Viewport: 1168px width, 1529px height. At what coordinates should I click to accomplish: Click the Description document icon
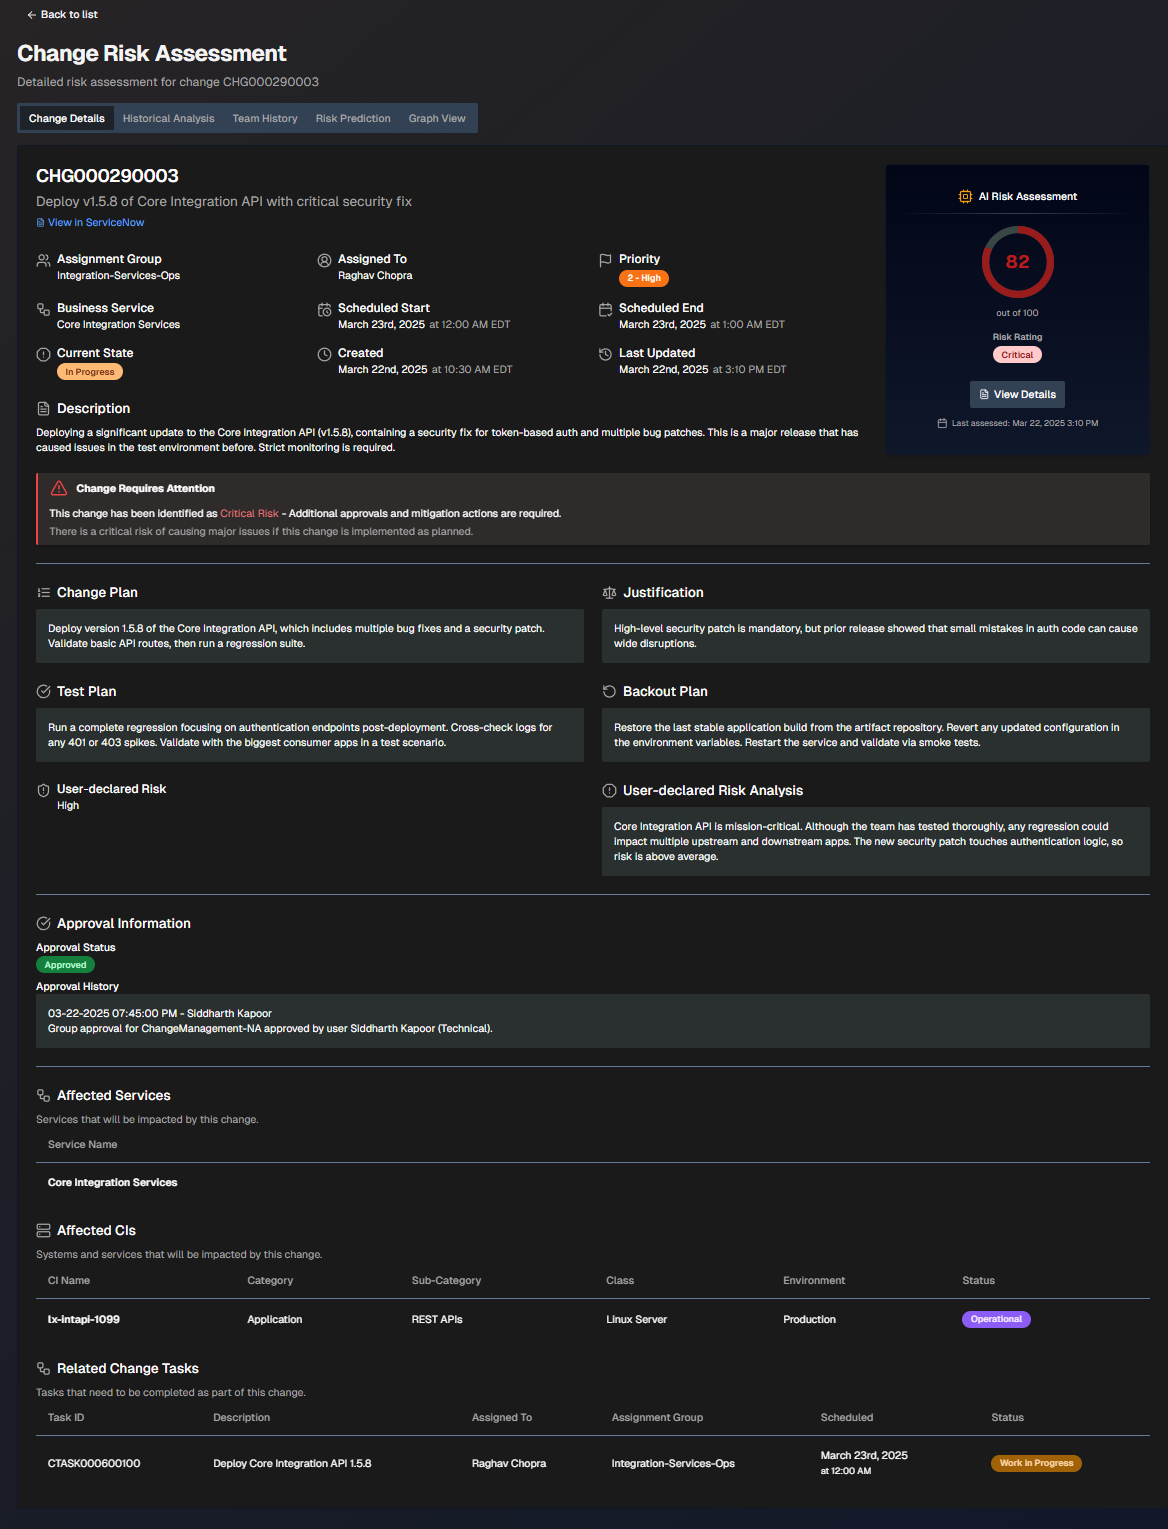pos(43,408)
